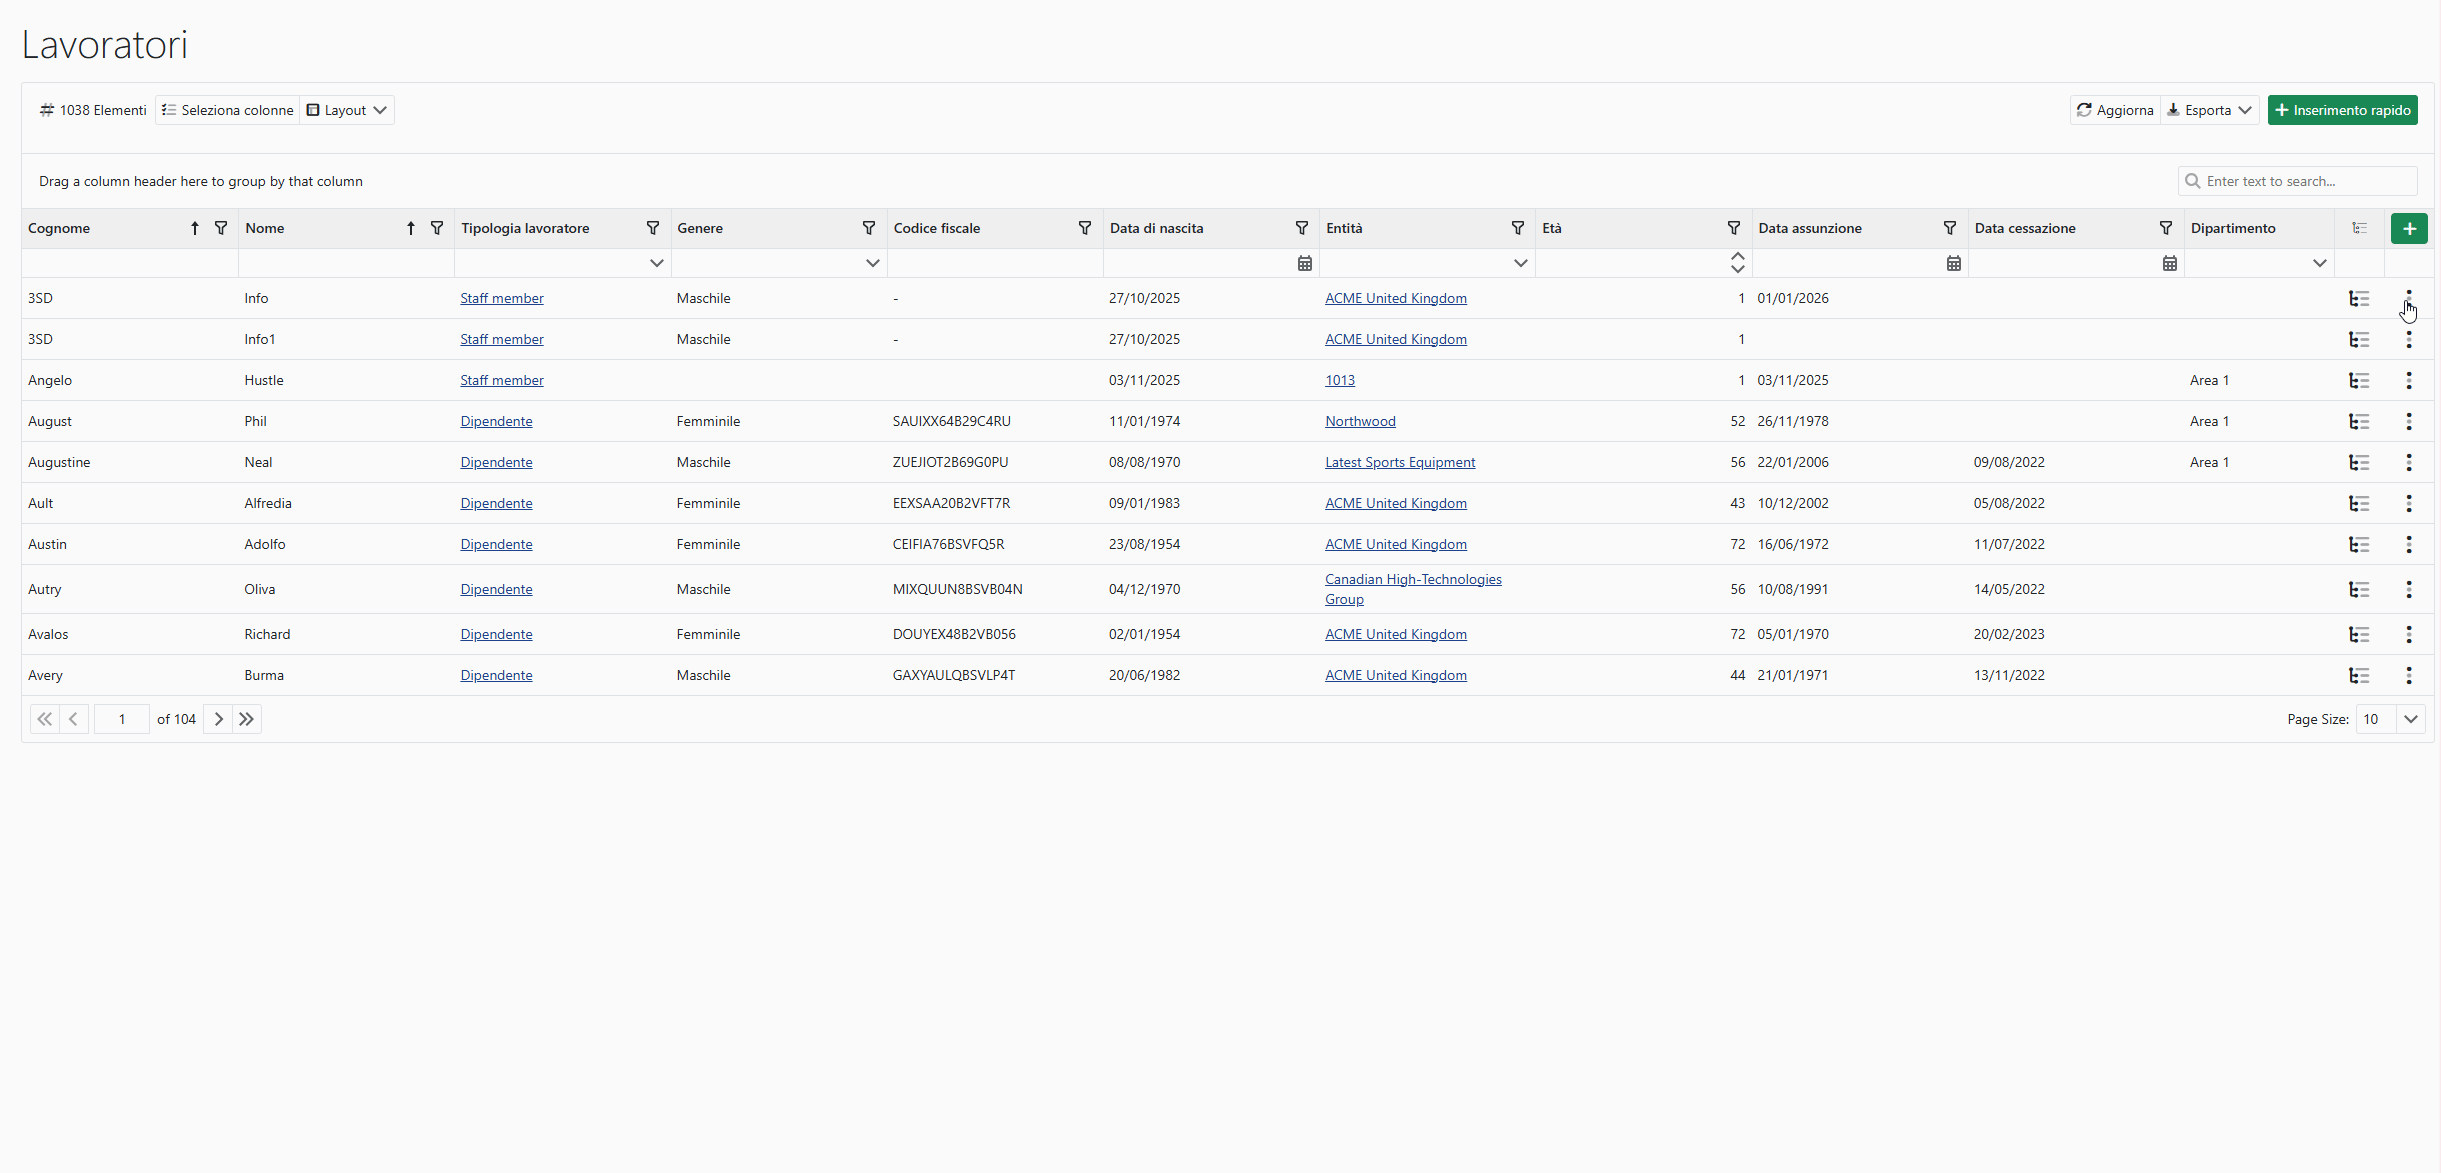Open calendar picker in Data assunzione filter
Image resolution: width=2441 pixels, height=1173 pixels.
pos(1953,263)
